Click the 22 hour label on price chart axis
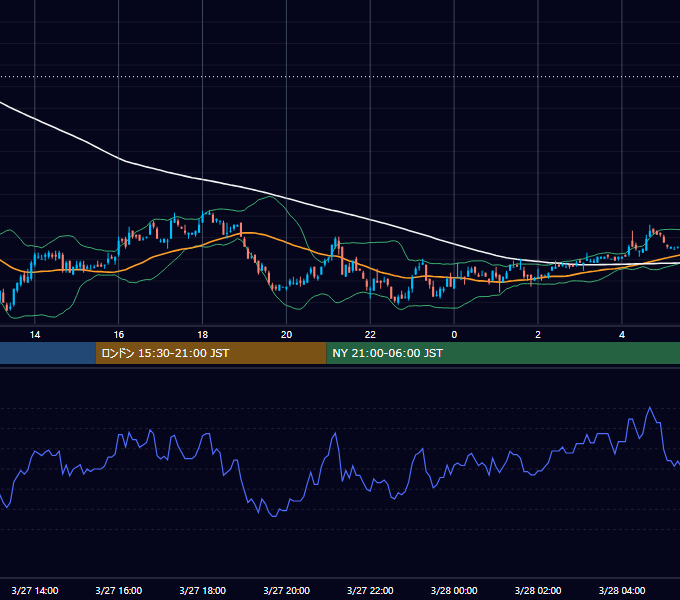The width and height of the screenshot is (680, 600). 370,335
